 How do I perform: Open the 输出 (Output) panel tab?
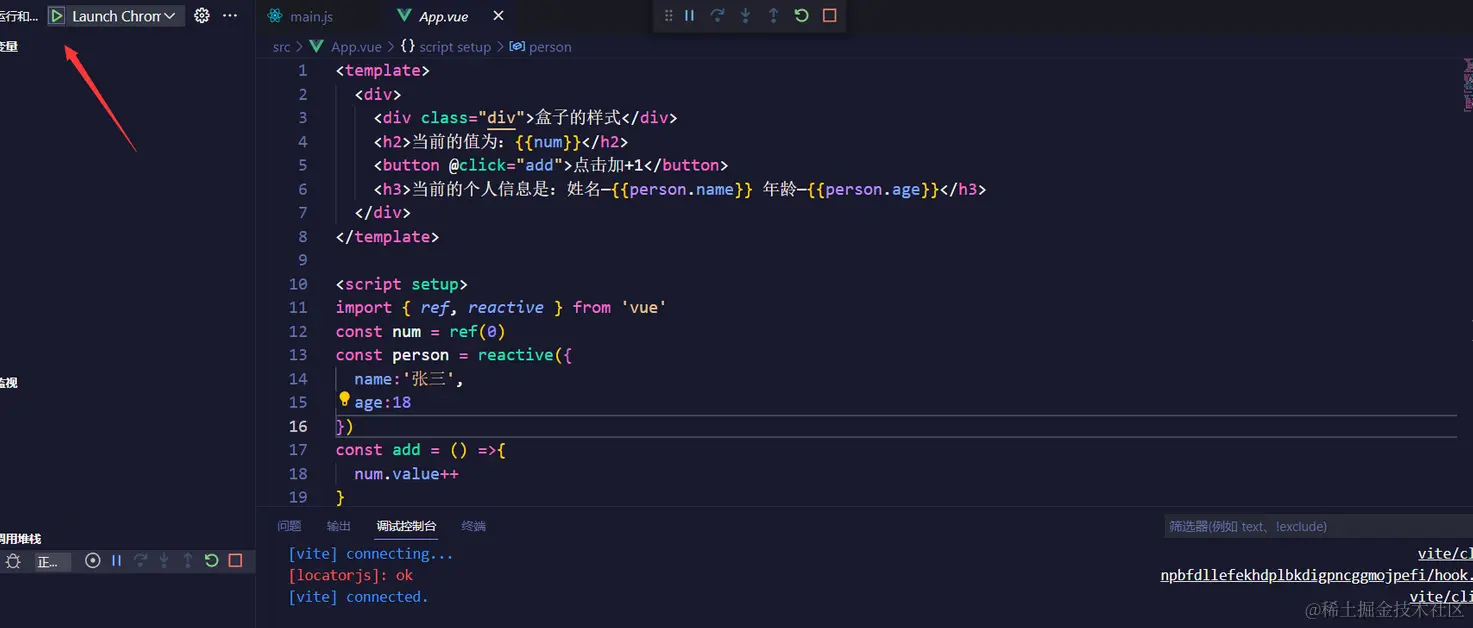[339, 526]
